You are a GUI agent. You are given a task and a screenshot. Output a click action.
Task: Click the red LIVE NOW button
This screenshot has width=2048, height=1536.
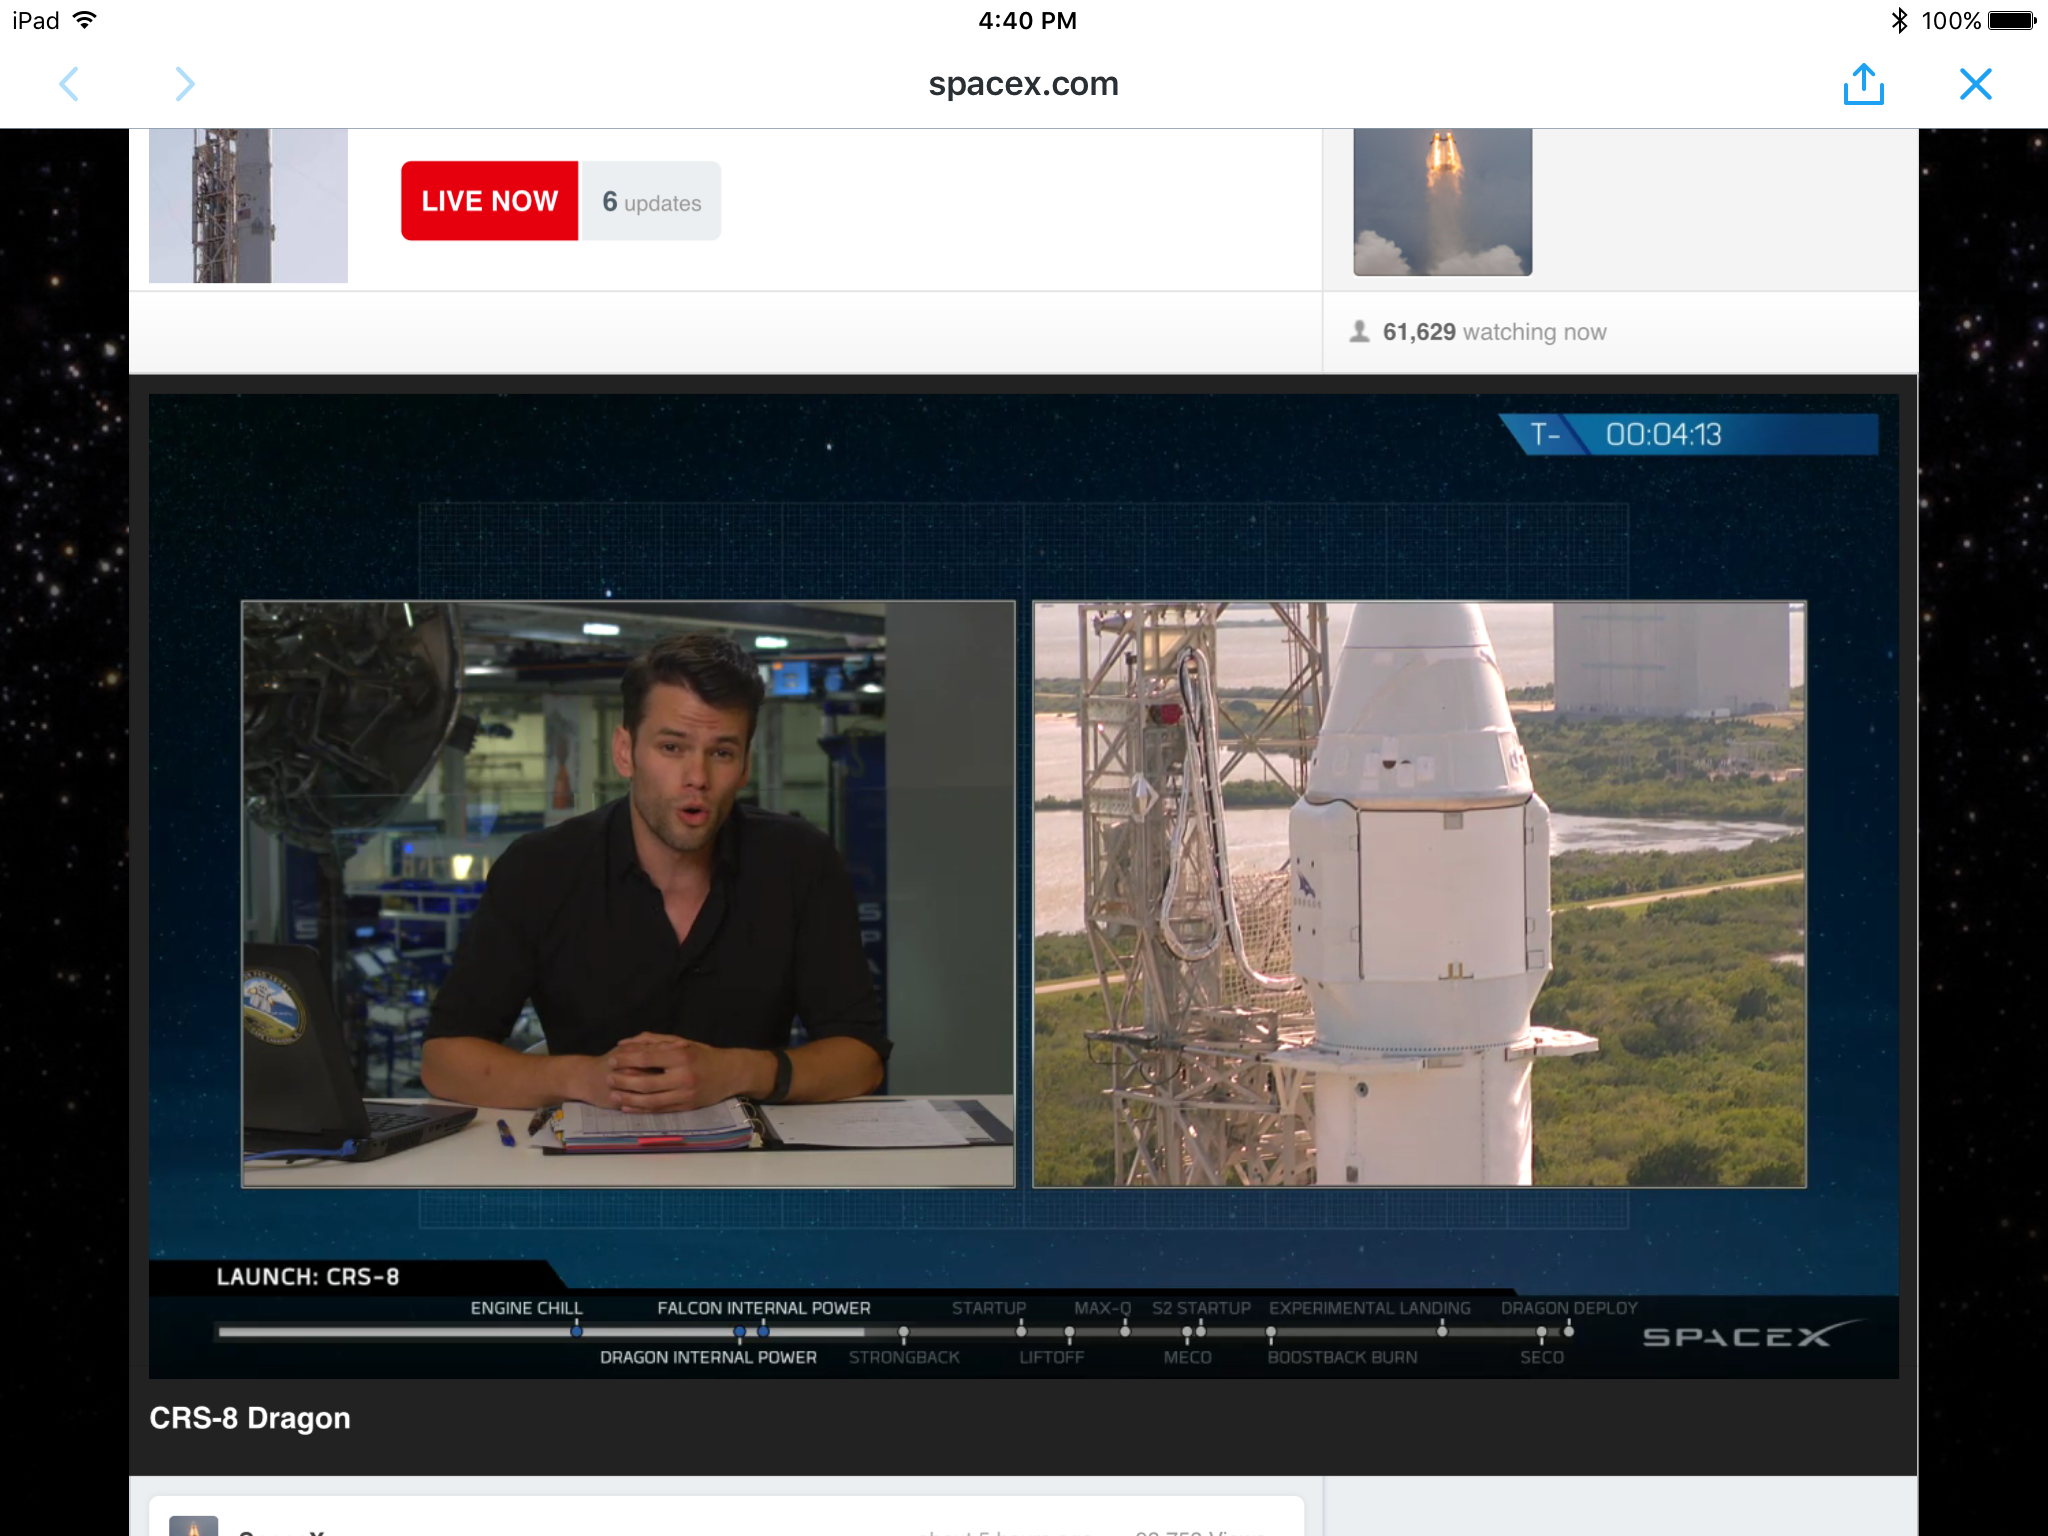pos(490,201)
